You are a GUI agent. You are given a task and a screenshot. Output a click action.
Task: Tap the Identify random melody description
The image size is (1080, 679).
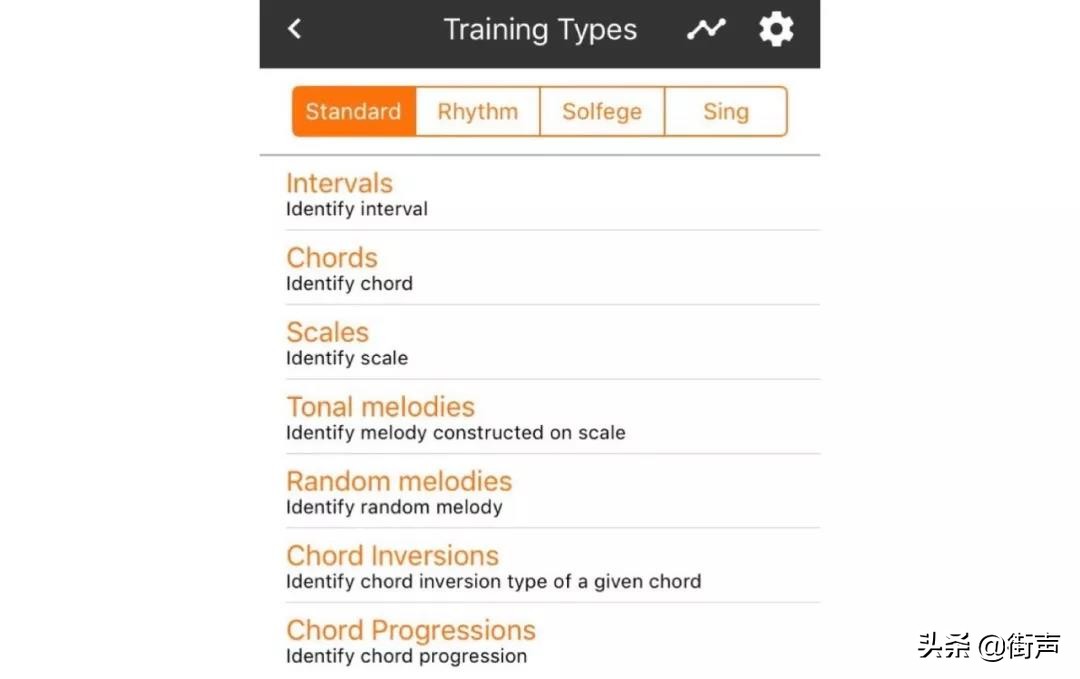394,507
